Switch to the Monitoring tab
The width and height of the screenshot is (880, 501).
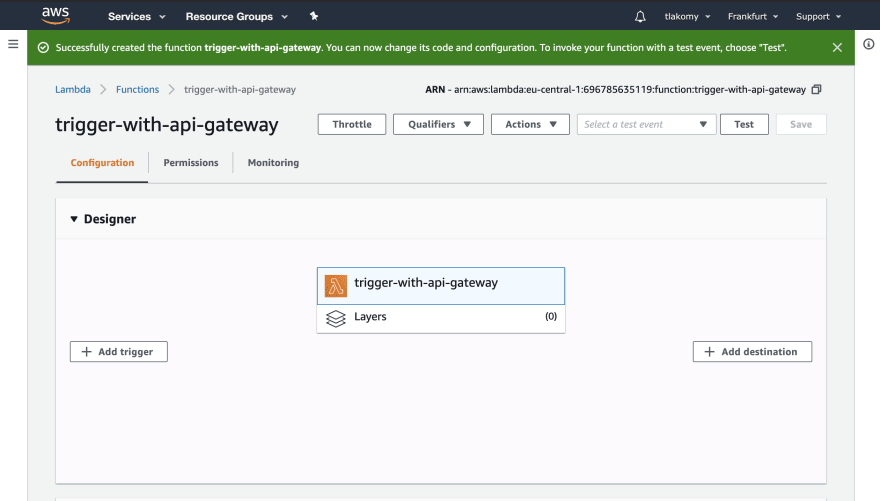click(x=273, y=163)
